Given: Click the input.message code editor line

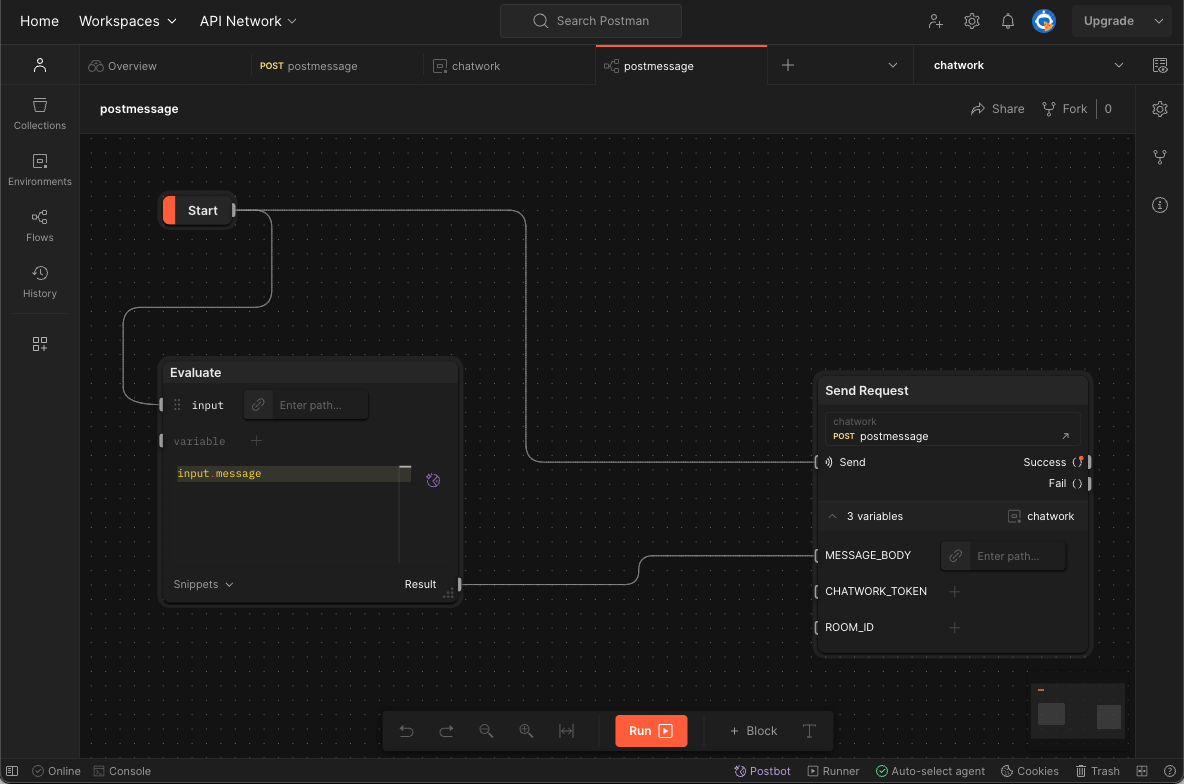Looking at the screenshot, I should point(293,474).
